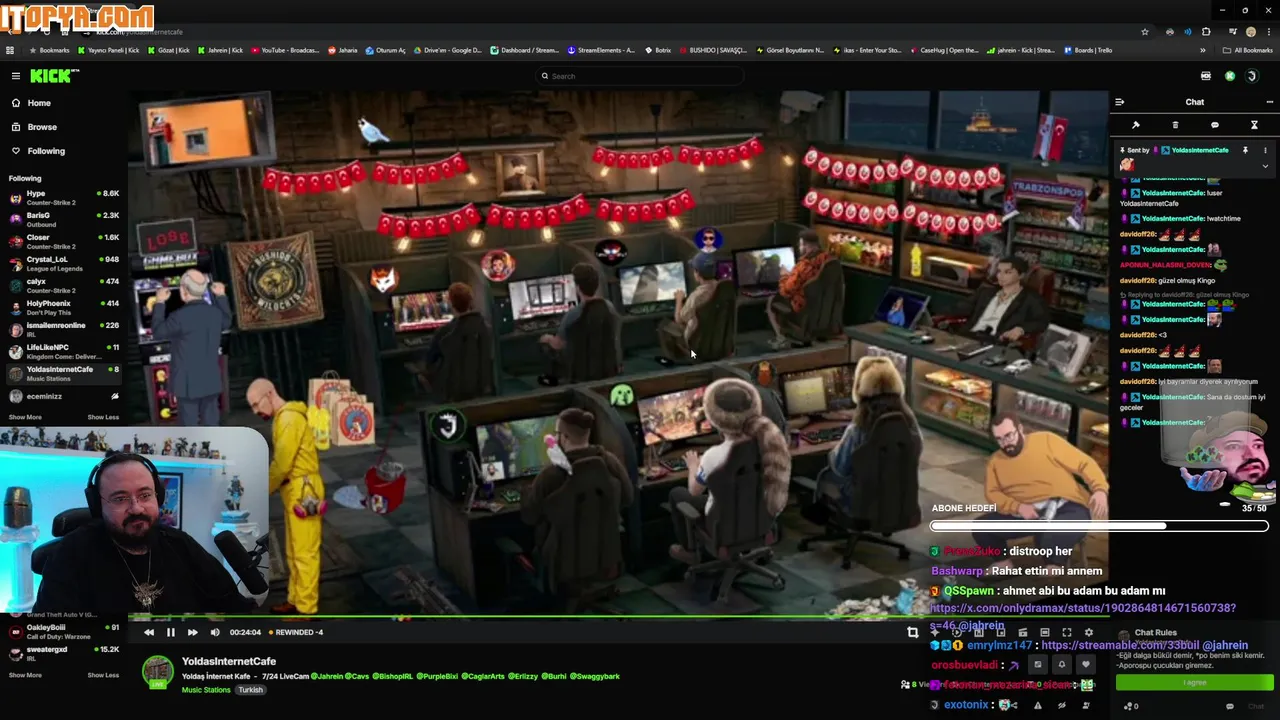
Task: Click the search field in the Kick header
Action: [x=640, y=76]
